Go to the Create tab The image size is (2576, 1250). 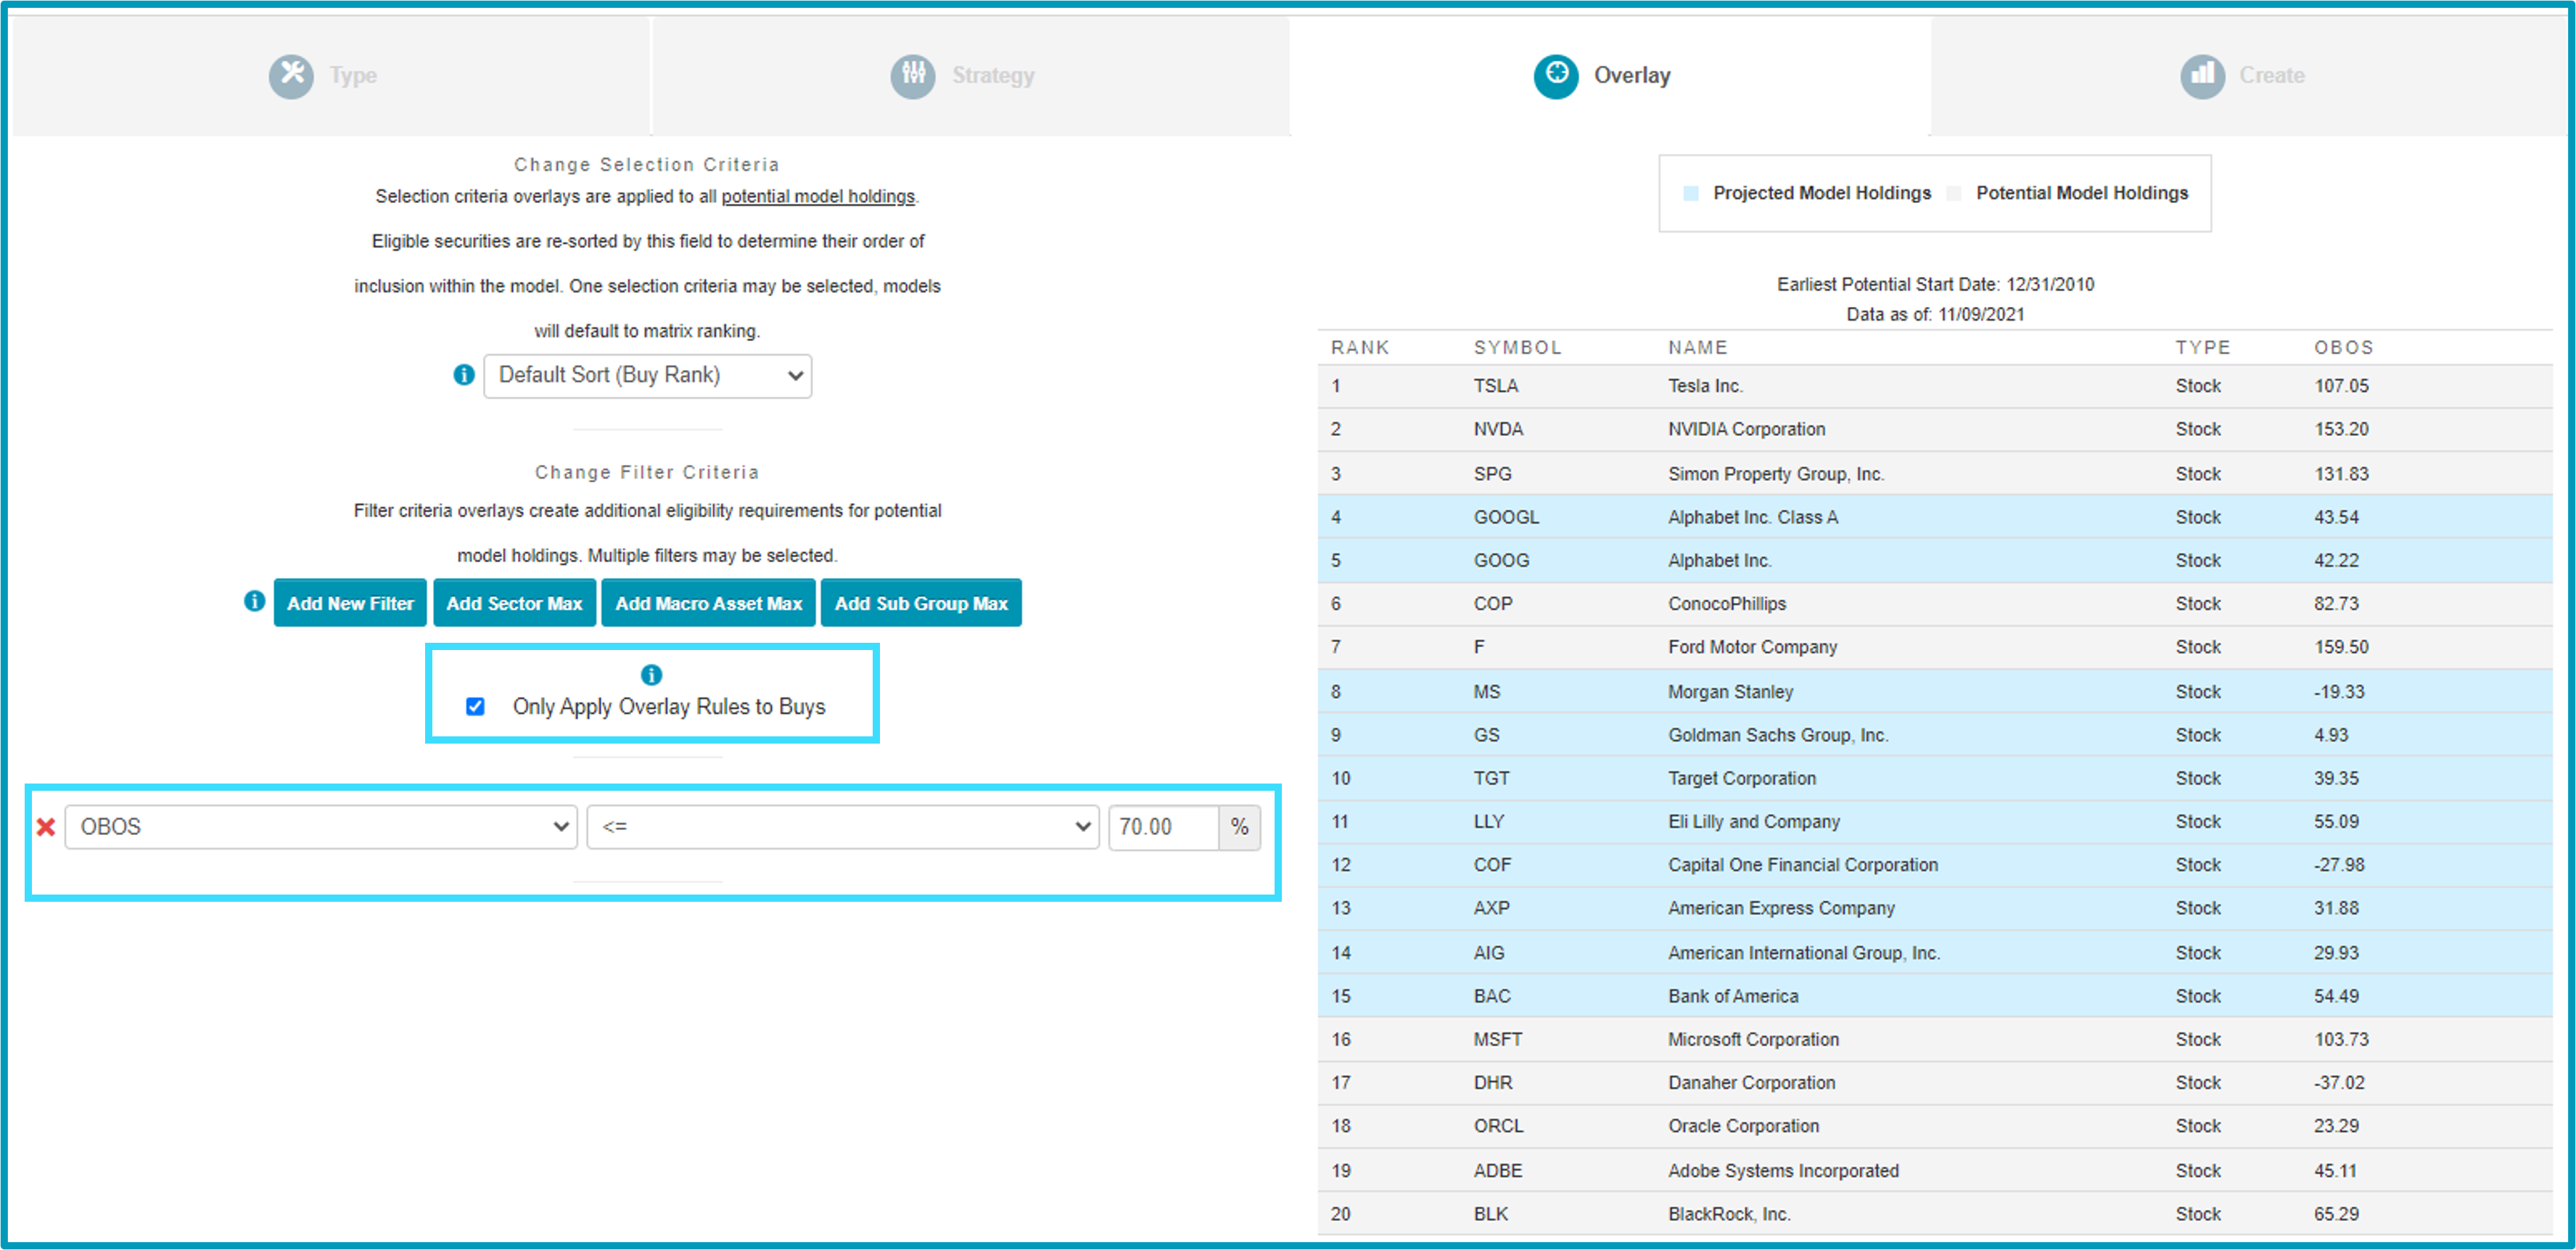coord(2250,75)
